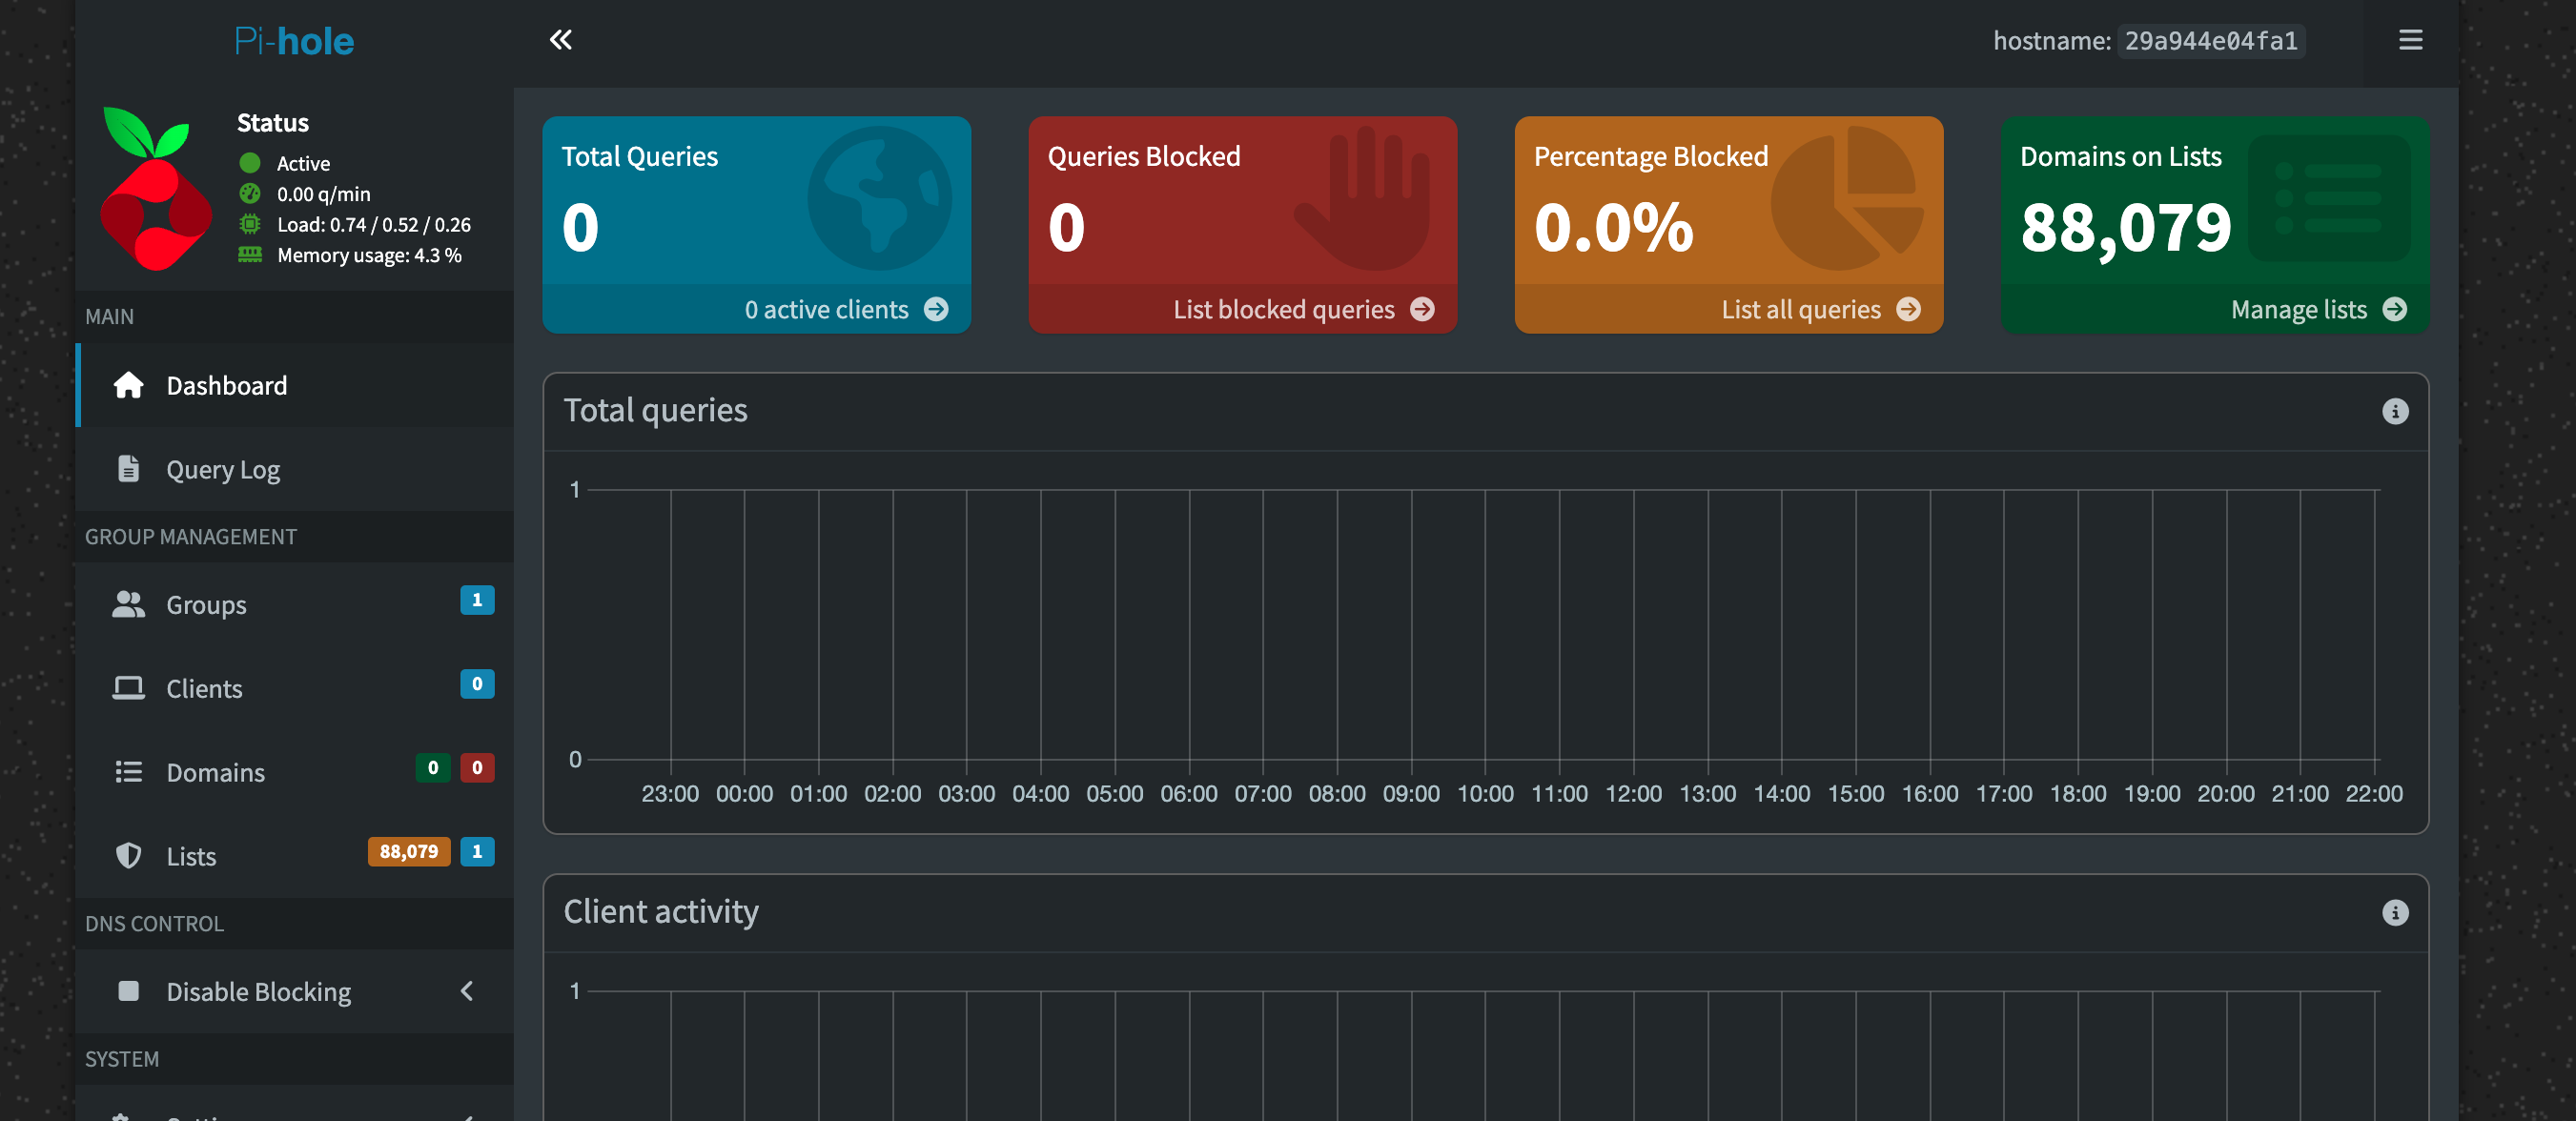Click the Lists shield icon
Screen dimensions: 2576x1121
130,855
